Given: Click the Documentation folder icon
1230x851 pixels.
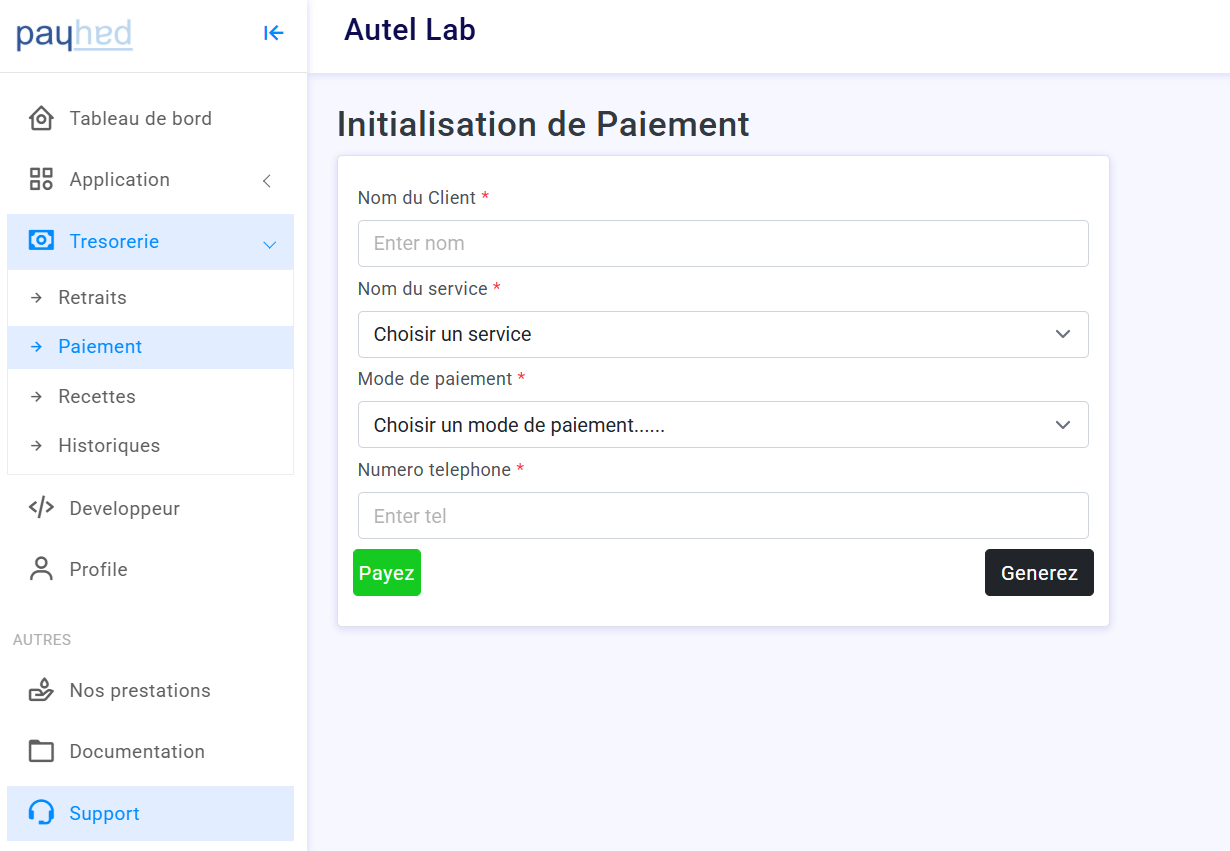Looking at the screenshot, I should coord(40,751).
